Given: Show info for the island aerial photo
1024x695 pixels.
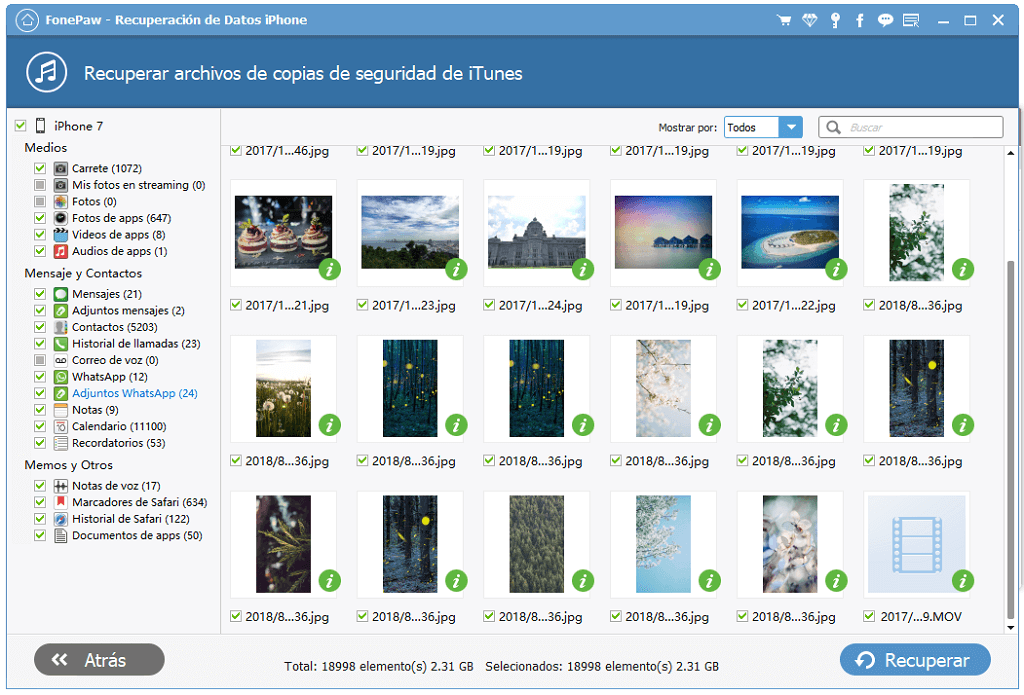Looking at the screenshot, I should click(836, 268).
